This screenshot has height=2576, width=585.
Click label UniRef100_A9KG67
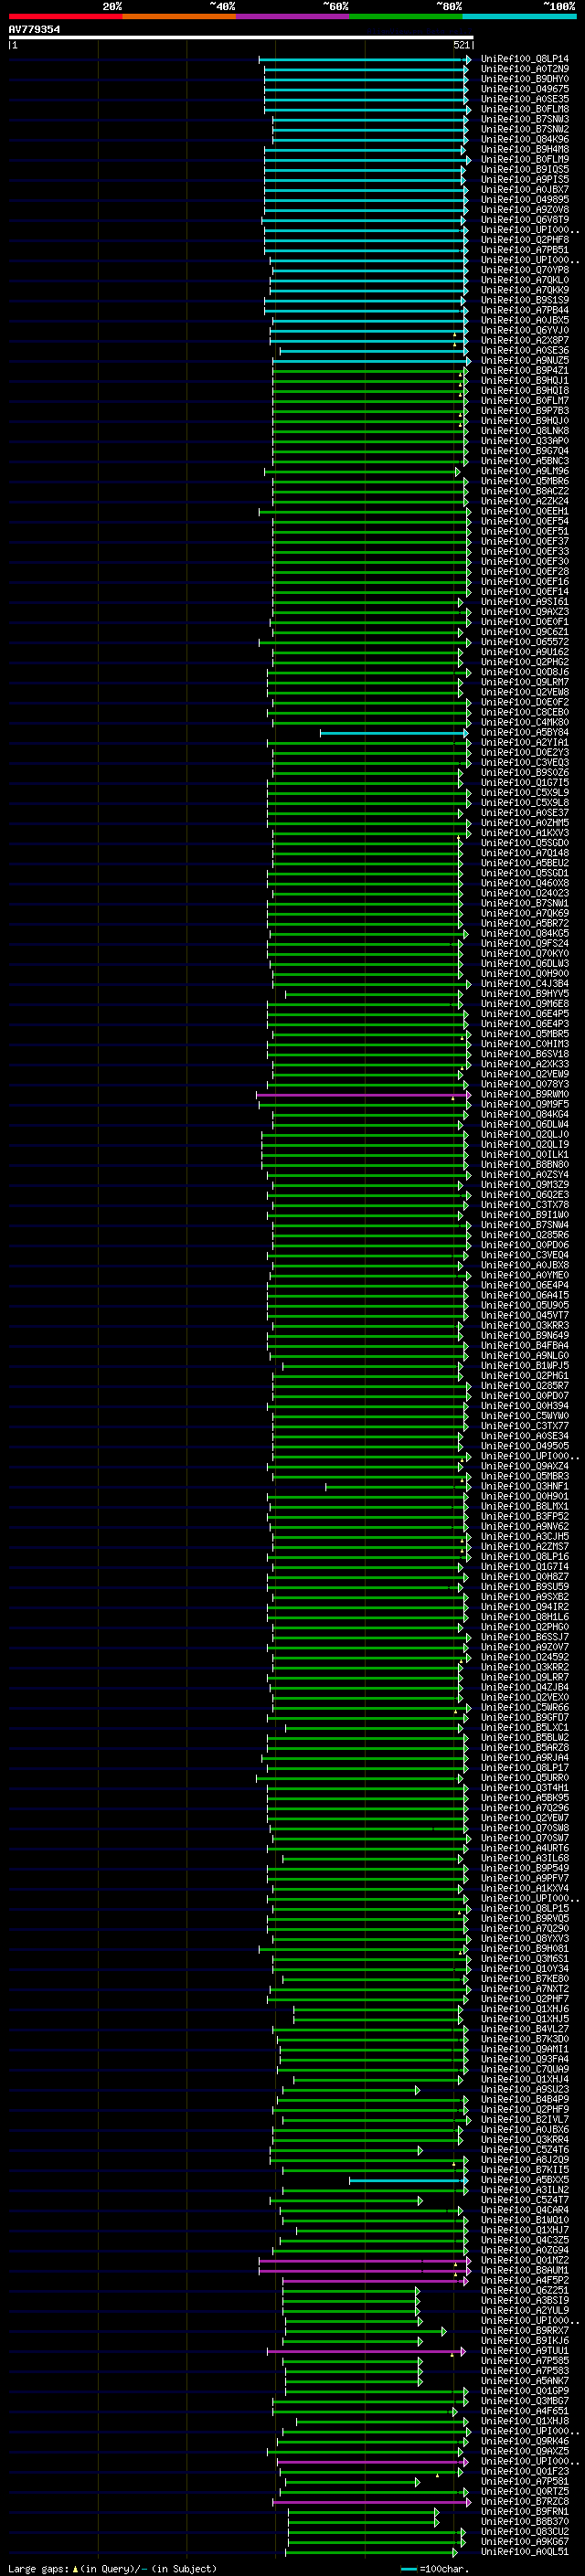tap(525, 2542)
